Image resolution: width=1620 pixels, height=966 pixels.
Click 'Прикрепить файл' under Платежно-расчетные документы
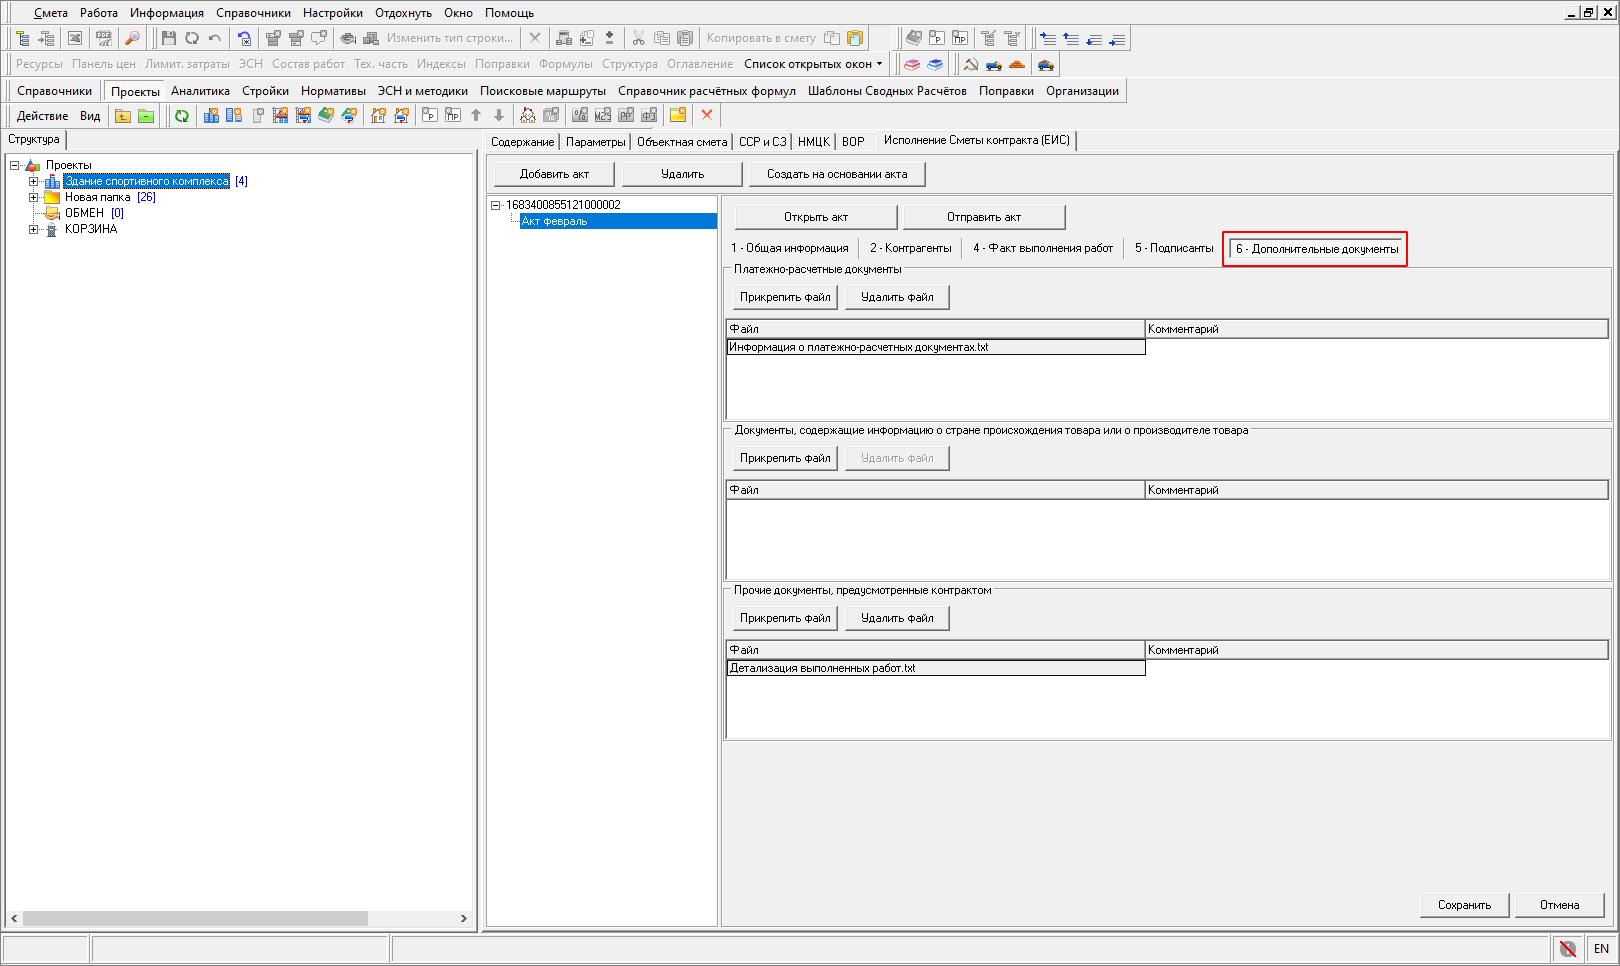(x=785, y=297)
